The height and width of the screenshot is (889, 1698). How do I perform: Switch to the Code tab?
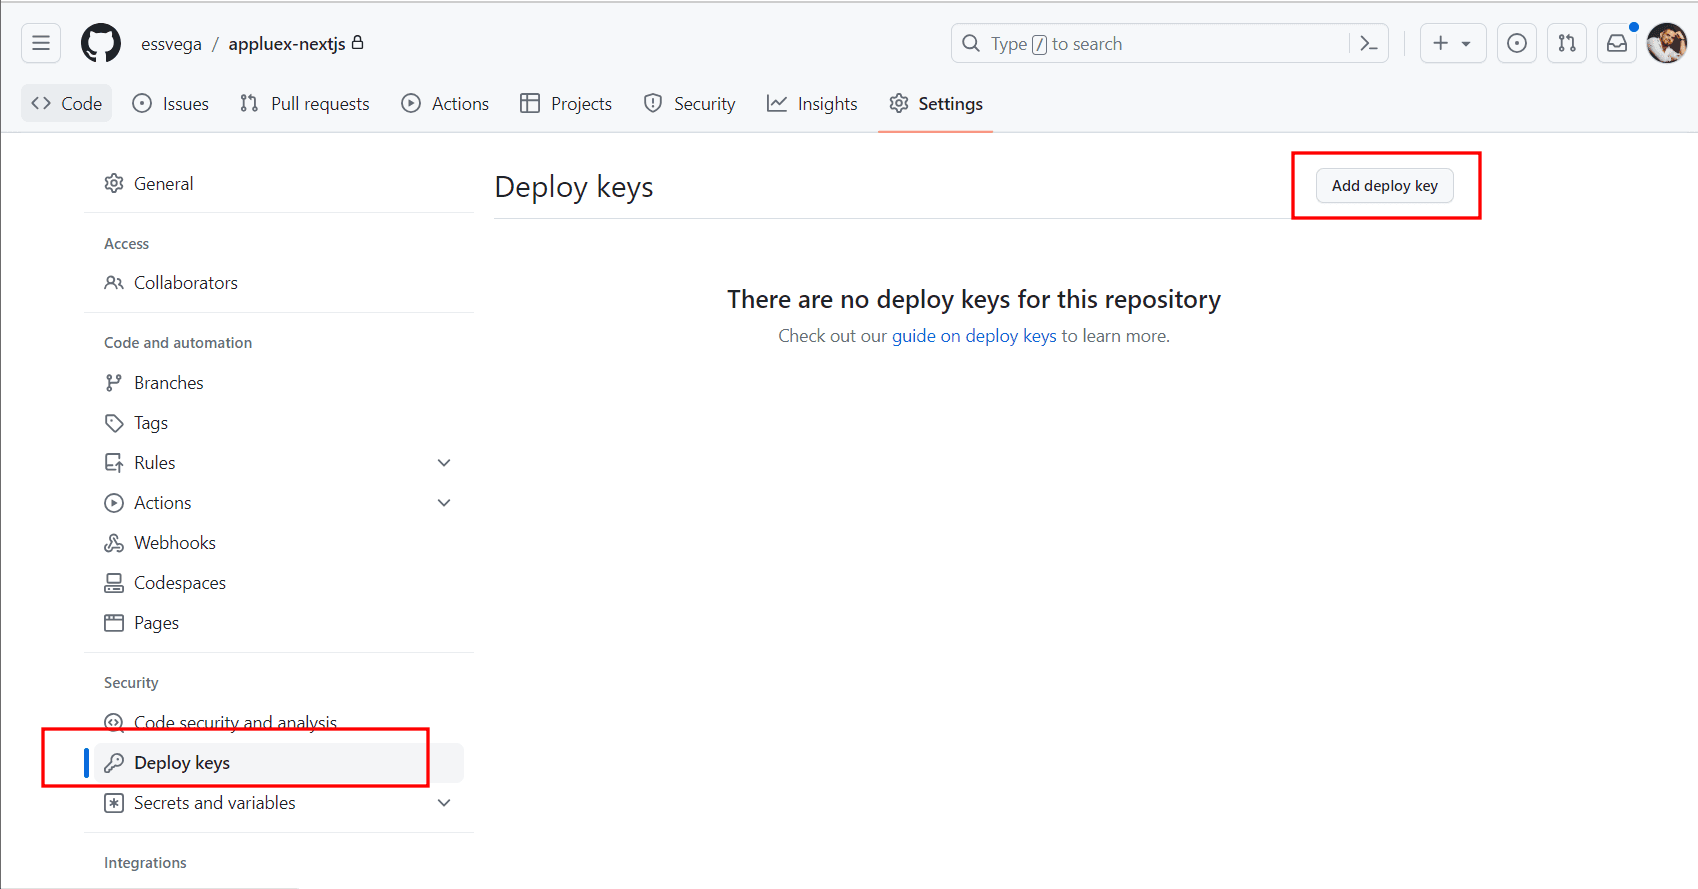coord(67,104)
